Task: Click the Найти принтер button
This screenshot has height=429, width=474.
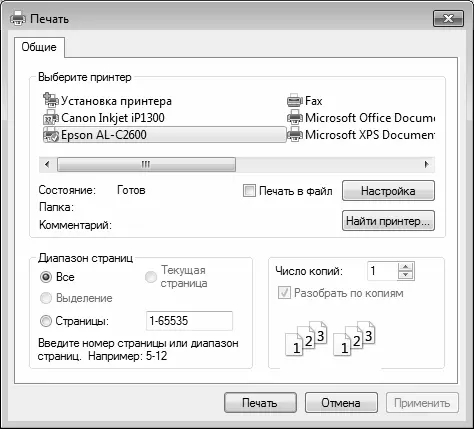Action: point(388,221)
